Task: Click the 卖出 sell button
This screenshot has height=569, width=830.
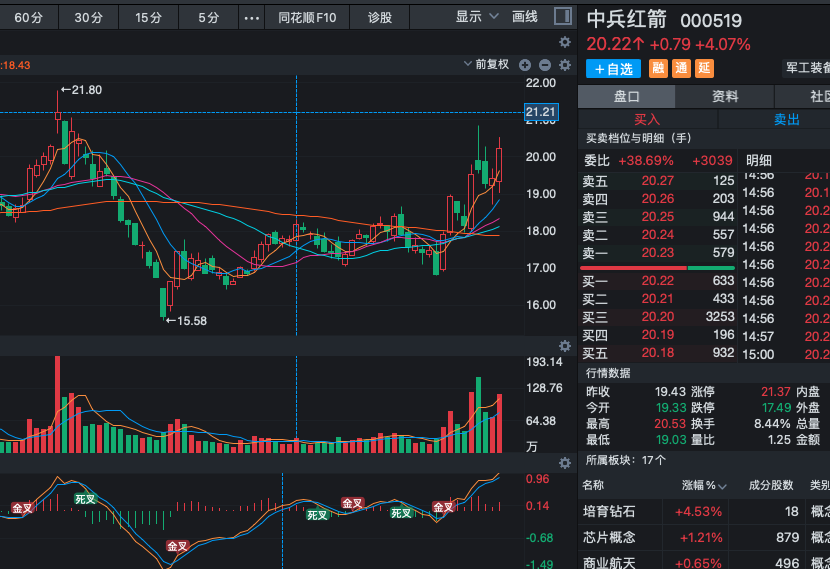Action: [787, 120]
